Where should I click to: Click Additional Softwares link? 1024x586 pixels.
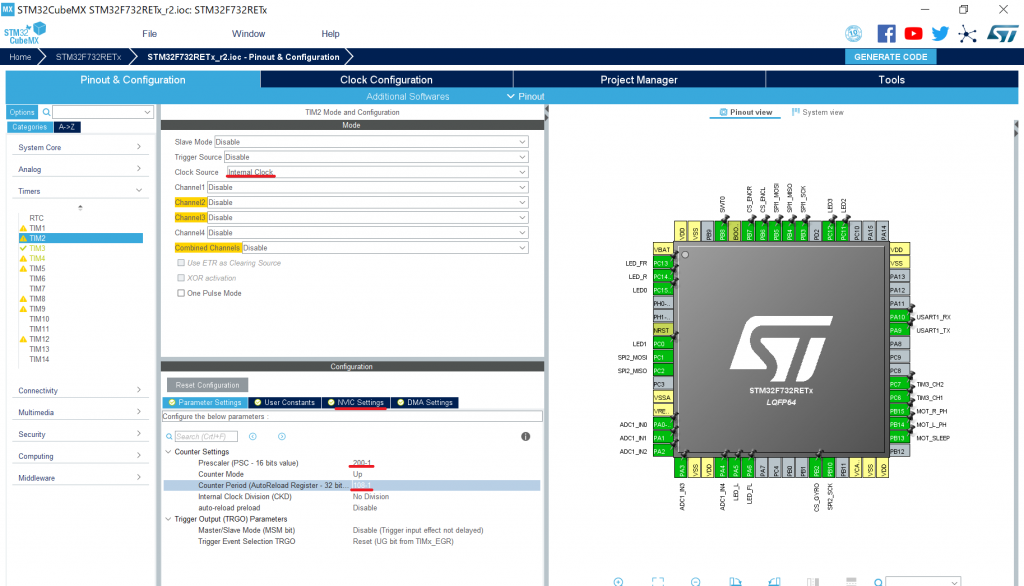click(408, 96)
